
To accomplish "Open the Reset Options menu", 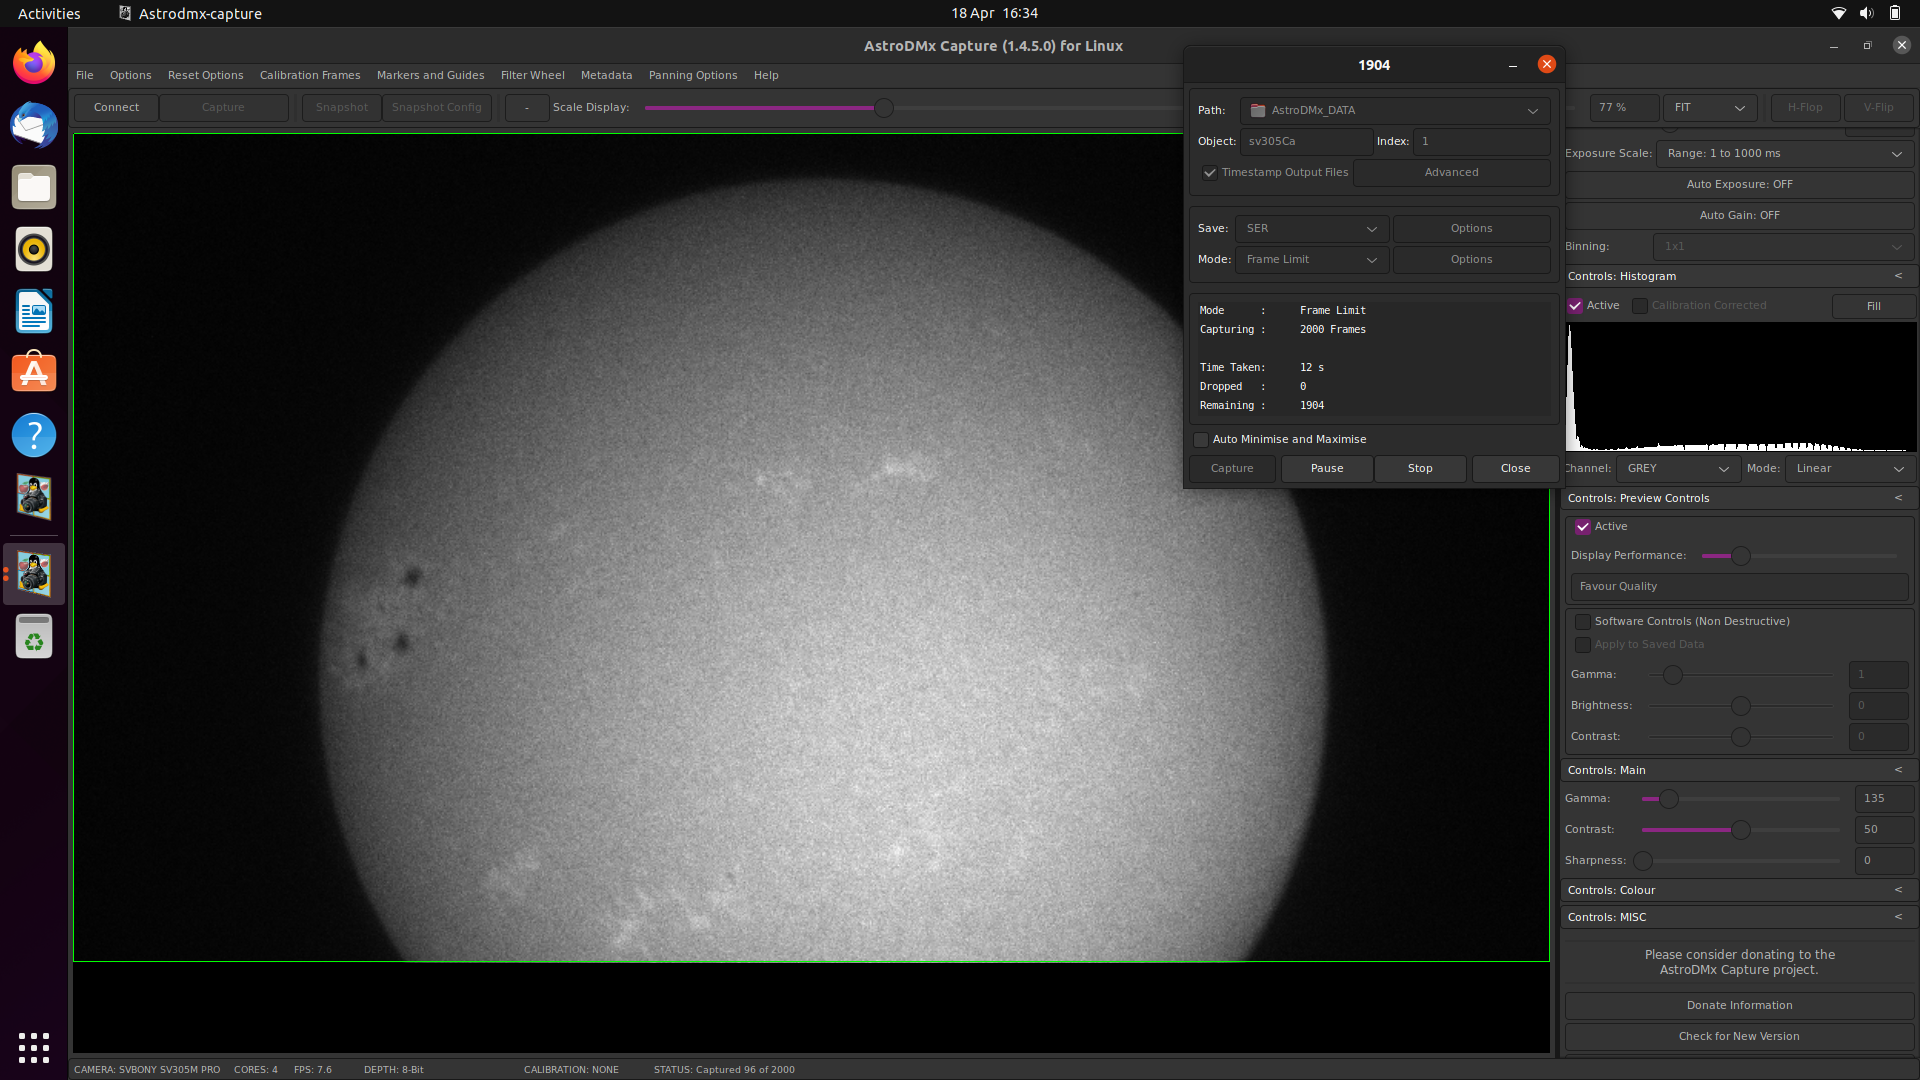I will pos(206,75).
